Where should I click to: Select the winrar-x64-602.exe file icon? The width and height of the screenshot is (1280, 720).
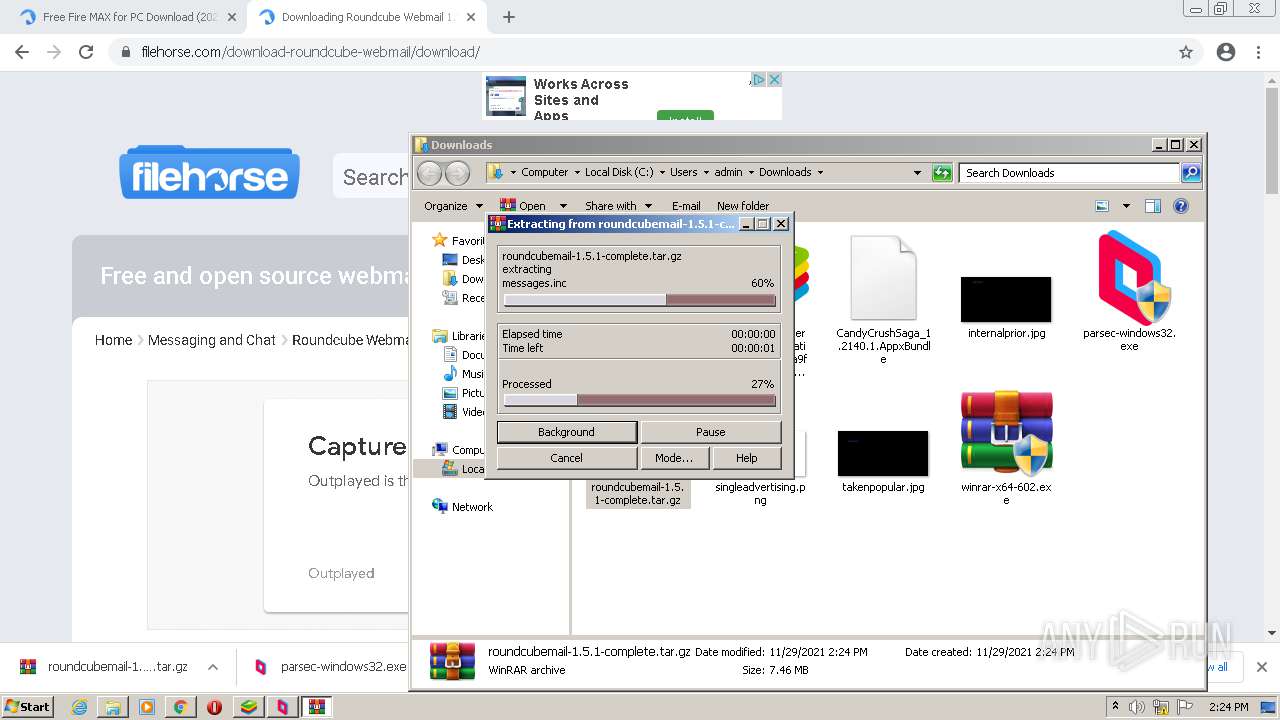click(1006, 432)
